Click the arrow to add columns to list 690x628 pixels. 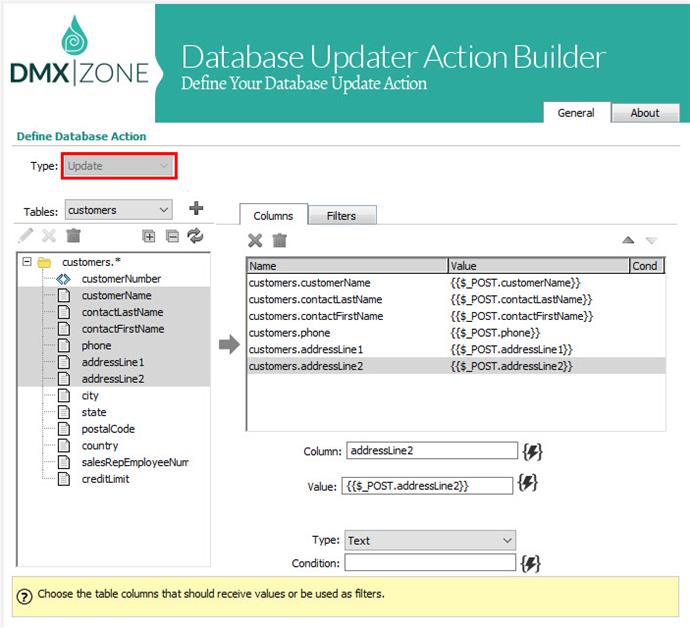coord(229,344)
